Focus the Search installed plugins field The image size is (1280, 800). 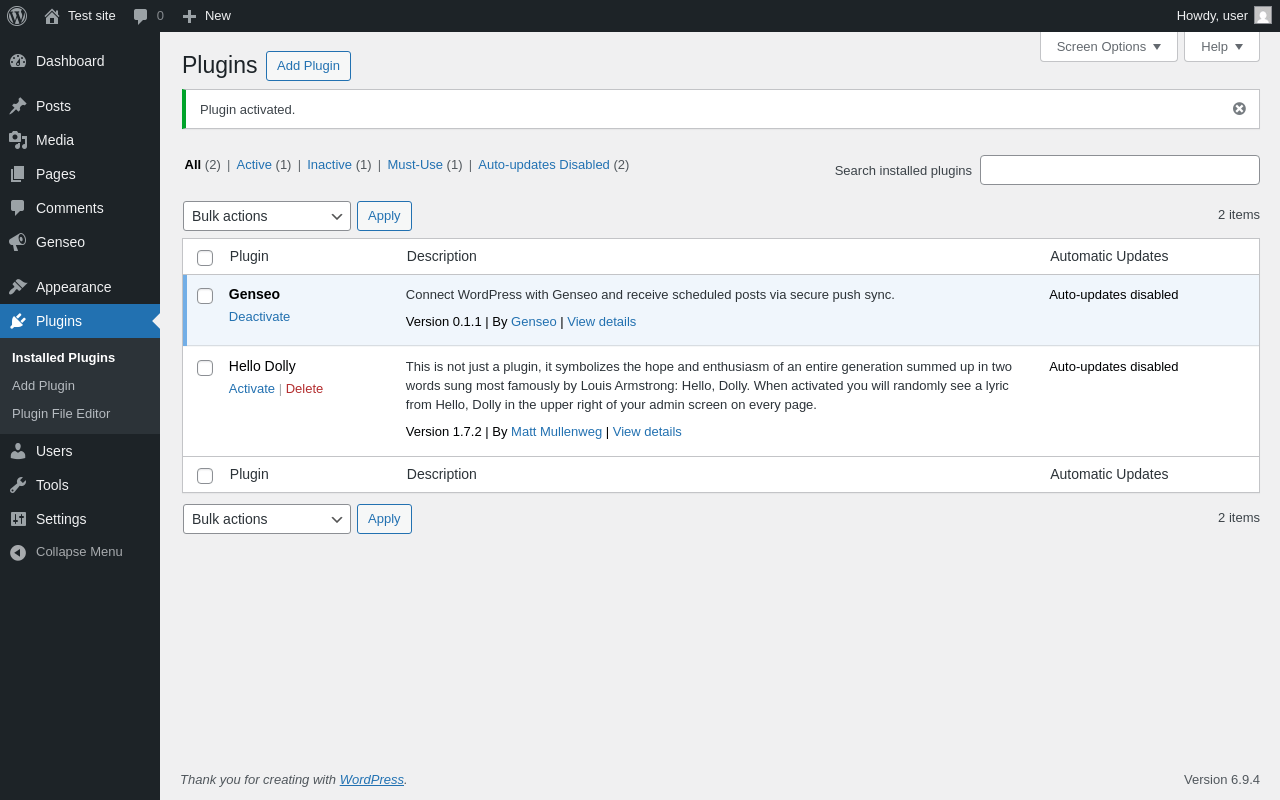1119,170
